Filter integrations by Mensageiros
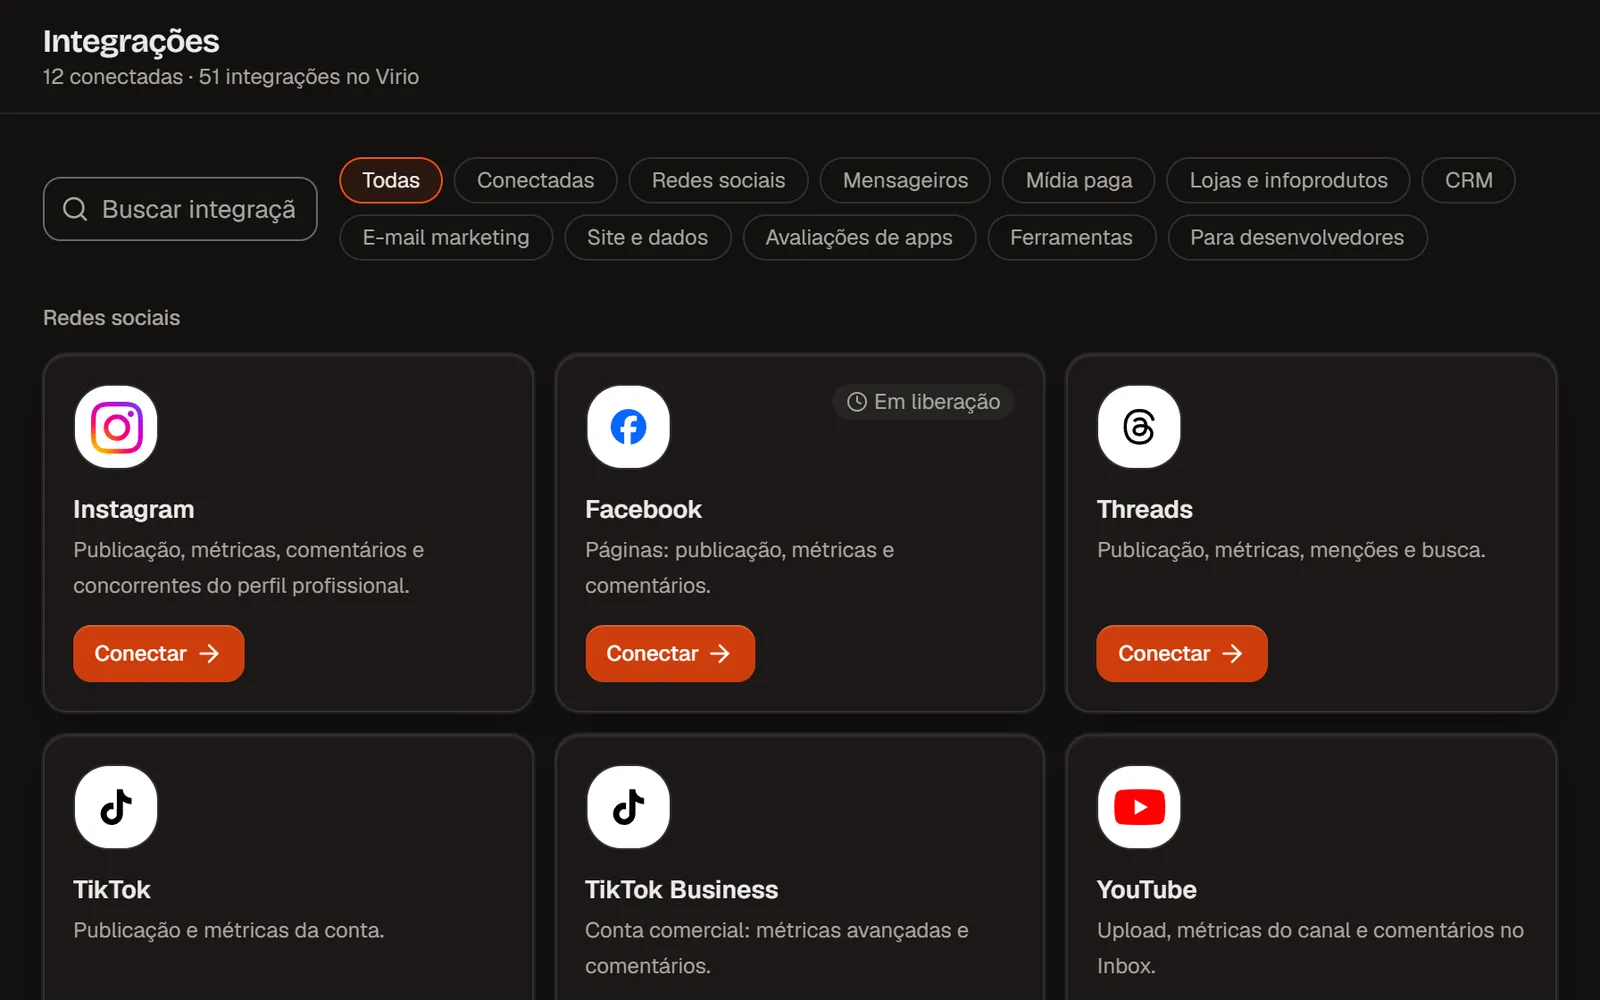Image resolution: width=1600 pixels, height=1000 pixels. [x=905, y=180]
